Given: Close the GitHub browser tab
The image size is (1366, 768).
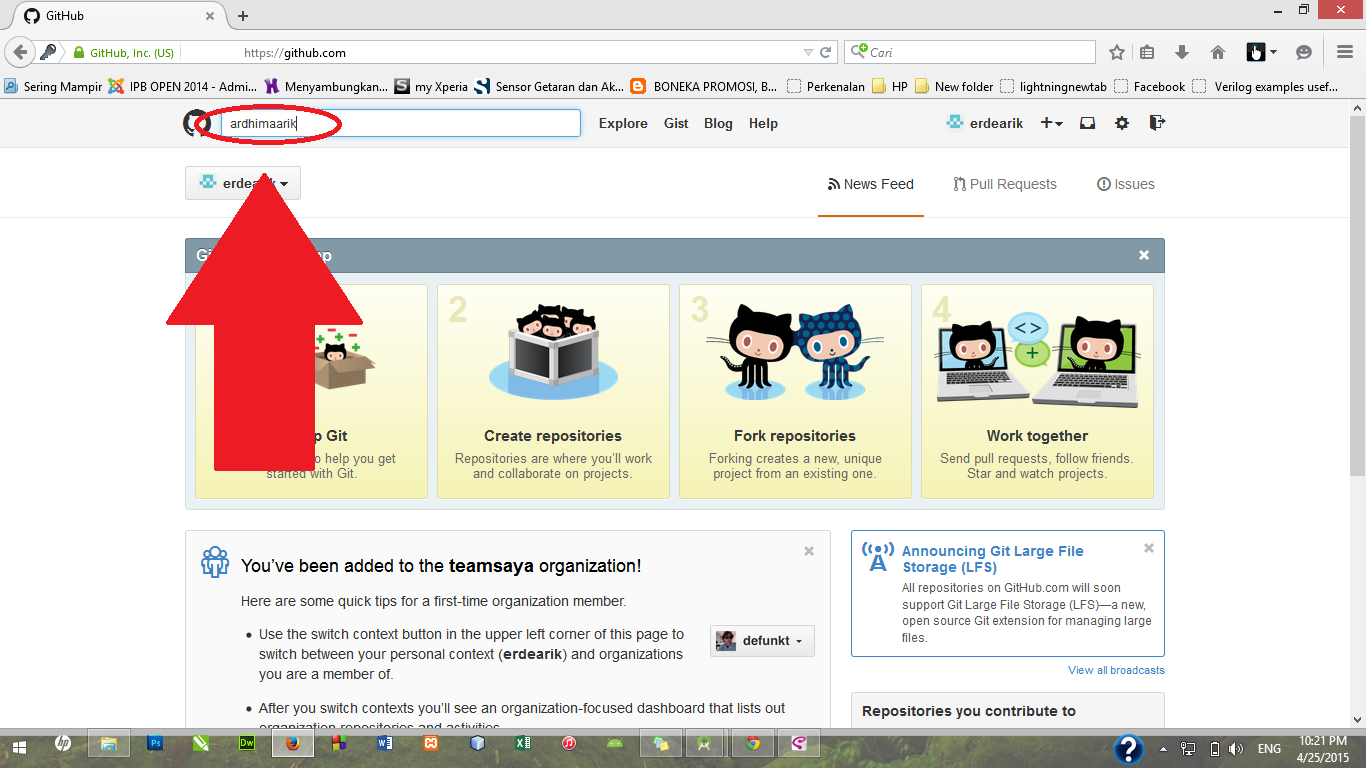Looking at the screenshot, I should pyautogui.click(x=210, y=16).
